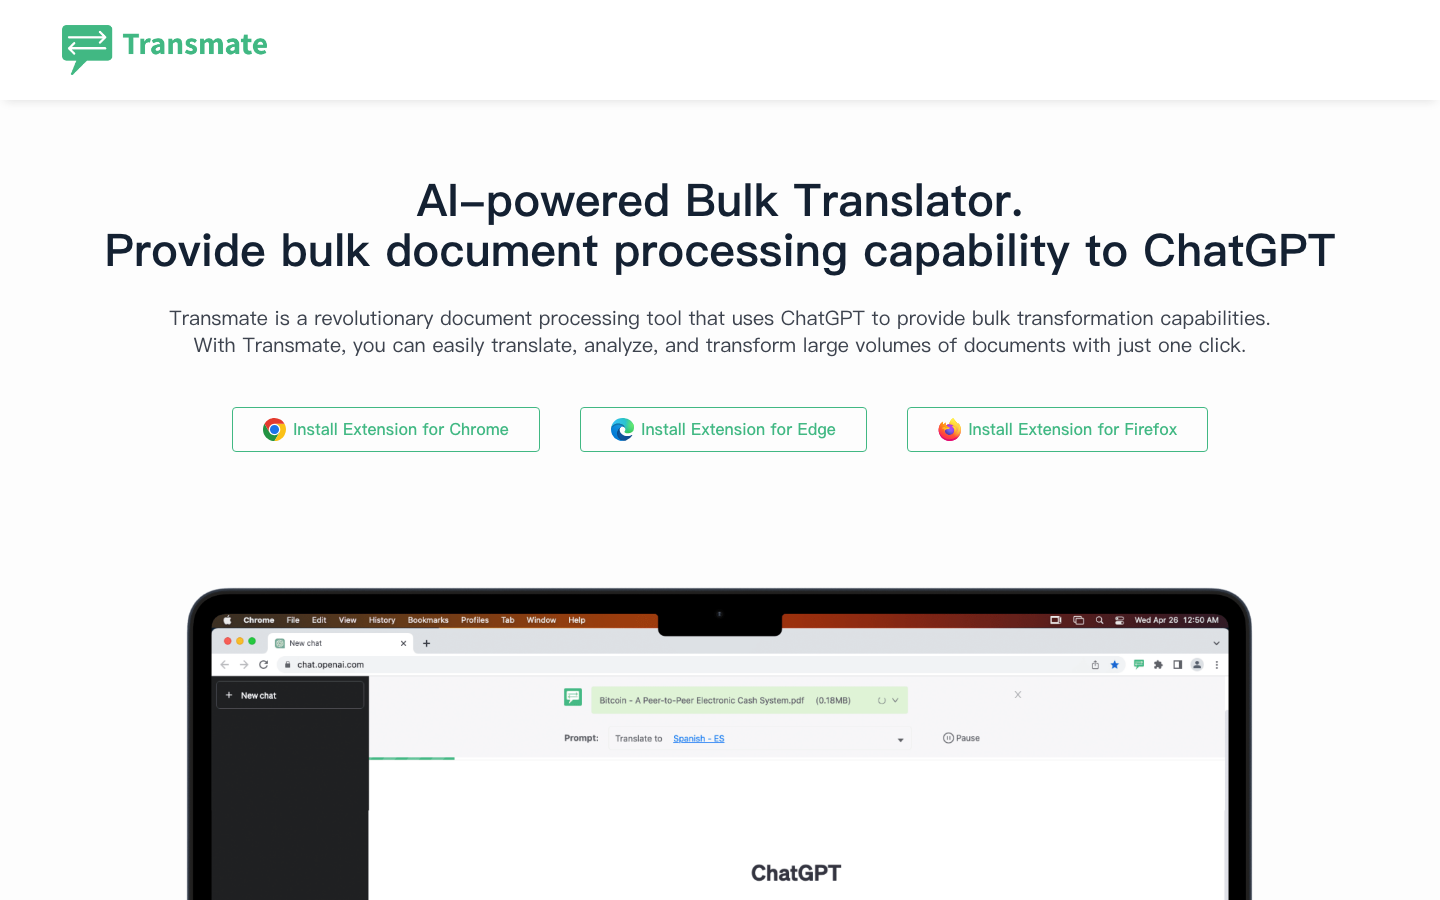Open the File menu in demo menu bar
1440x900 pixels.
click(293, 620)
